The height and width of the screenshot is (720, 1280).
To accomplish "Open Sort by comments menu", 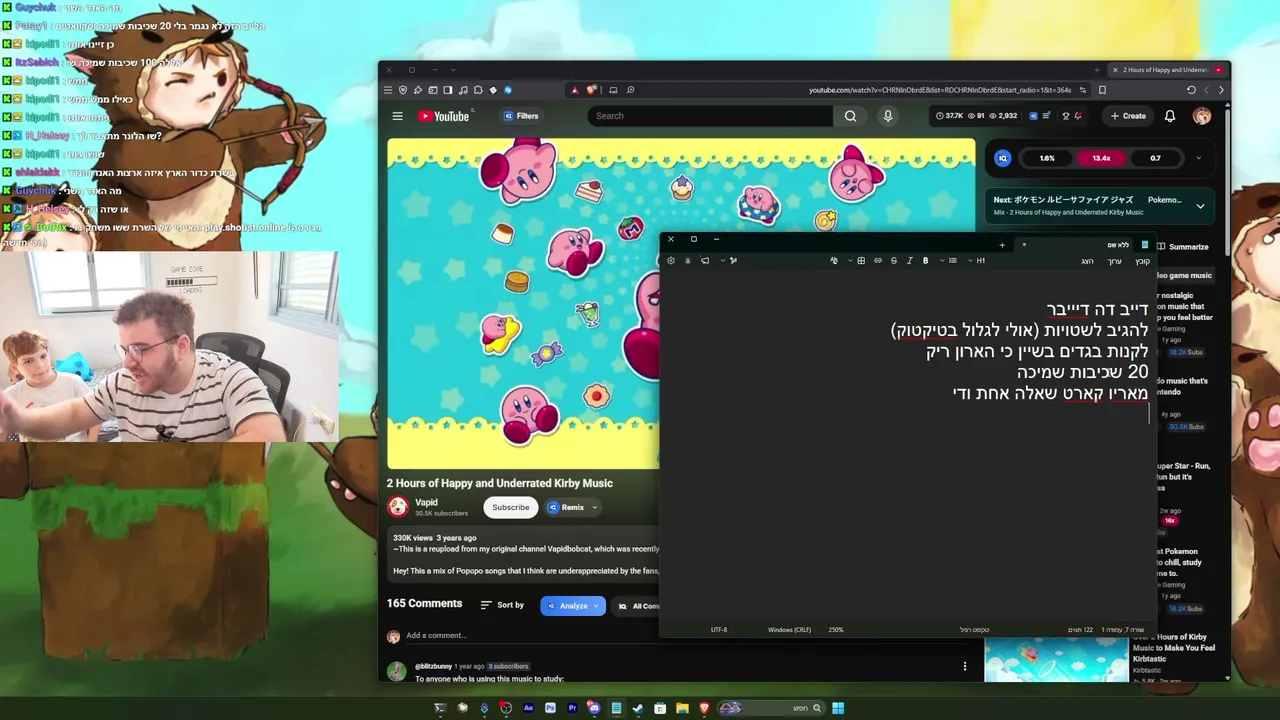I will [x=502, y=605].
